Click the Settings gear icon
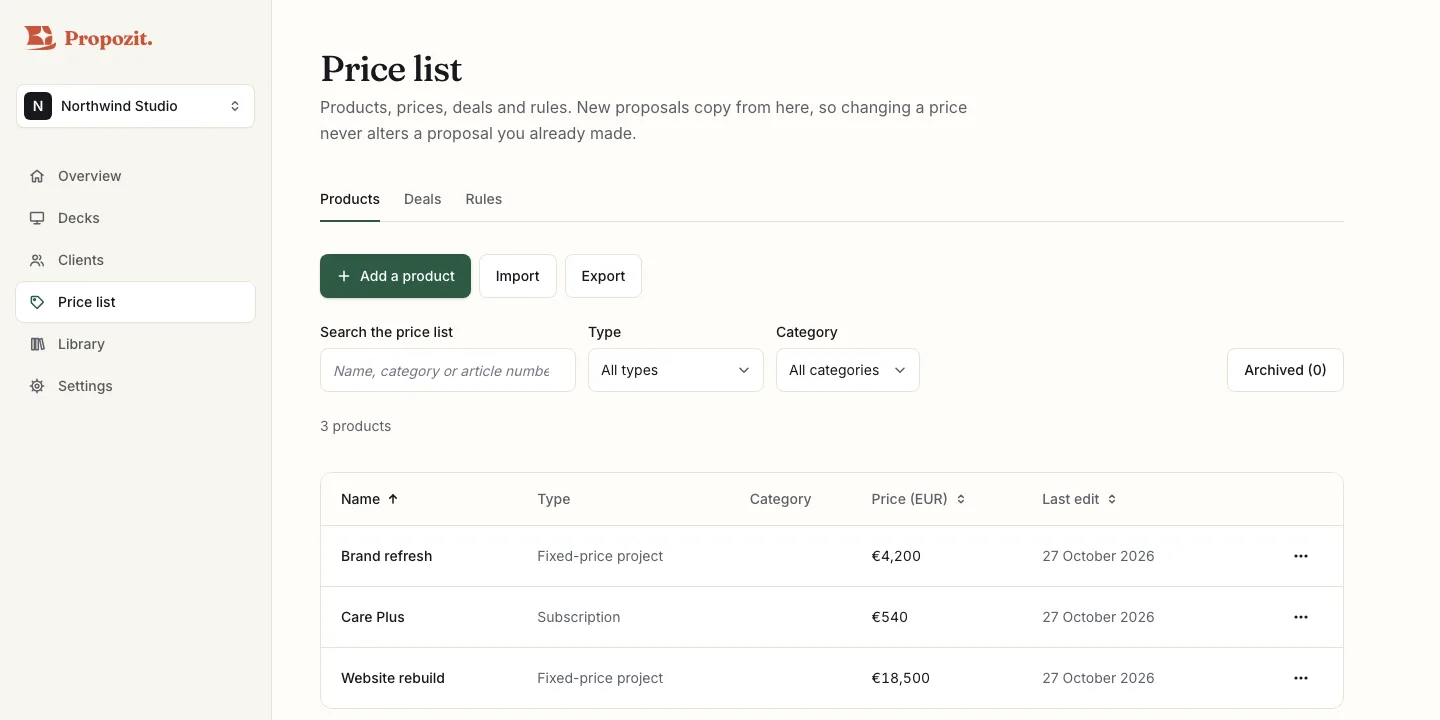 pos(37,386)
